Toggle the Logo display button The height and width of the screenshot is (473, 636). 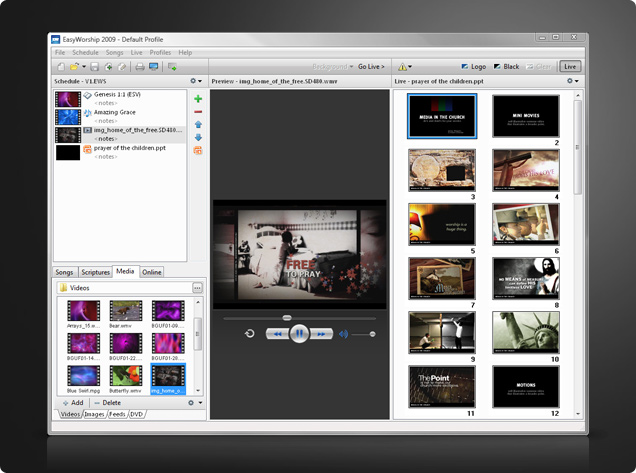pos(475,66)
